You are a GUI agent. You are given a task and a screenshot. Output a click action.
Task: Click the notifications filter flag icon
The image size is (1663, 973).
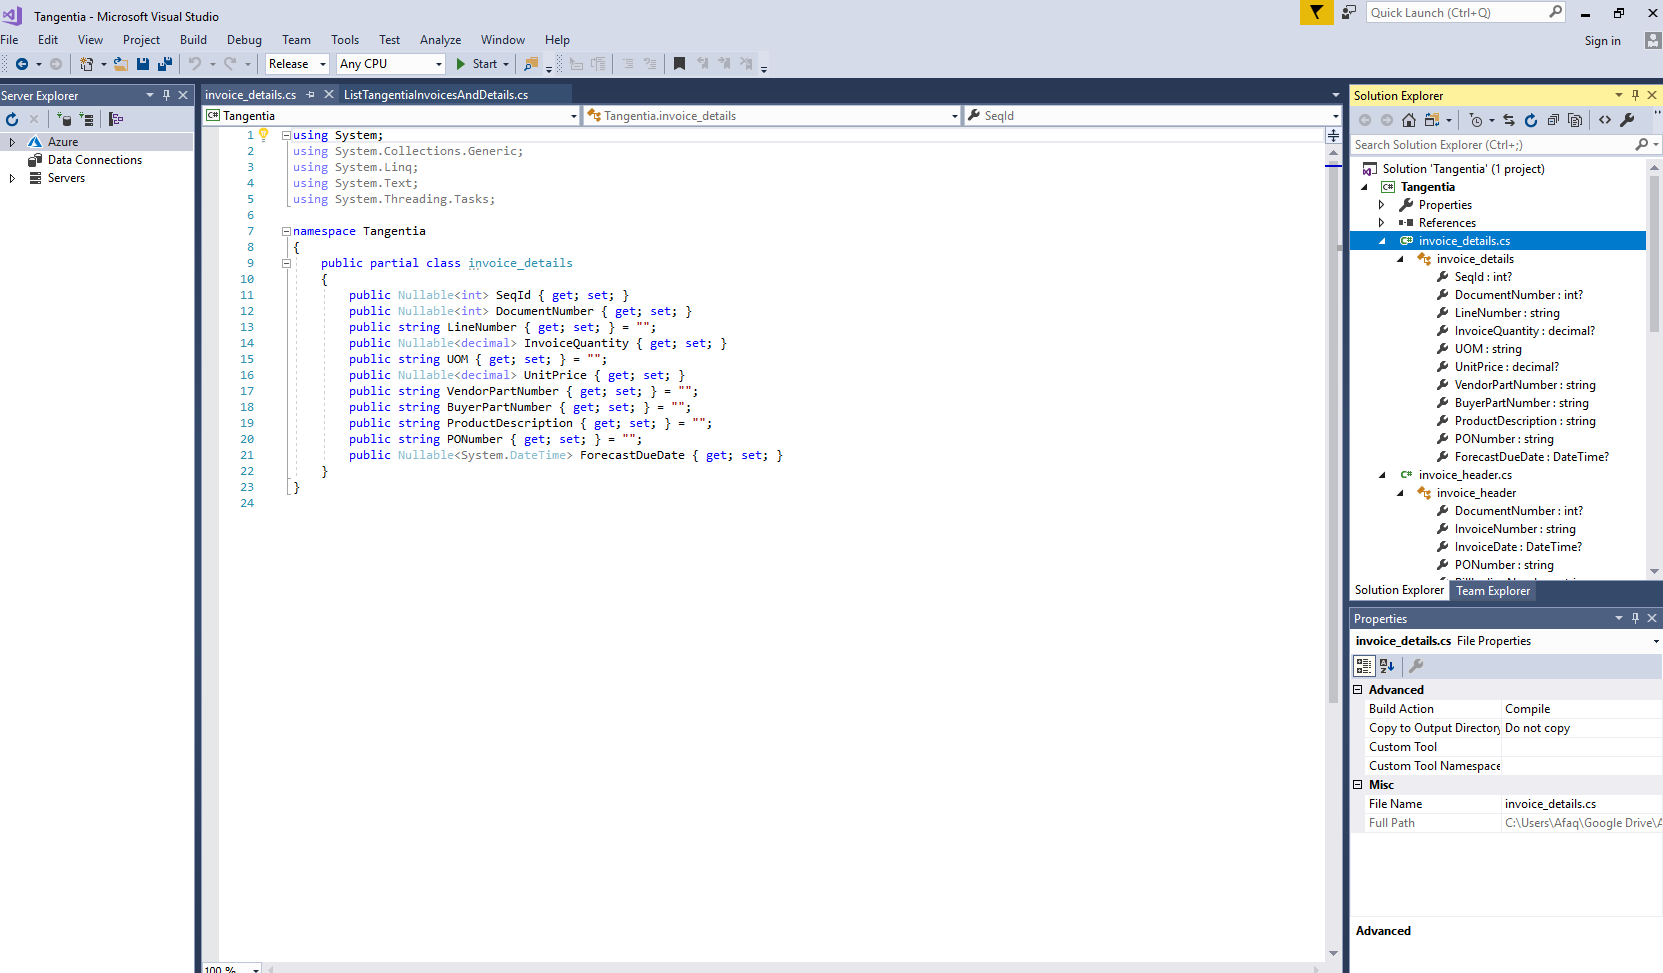click(x=1316, y=12)
